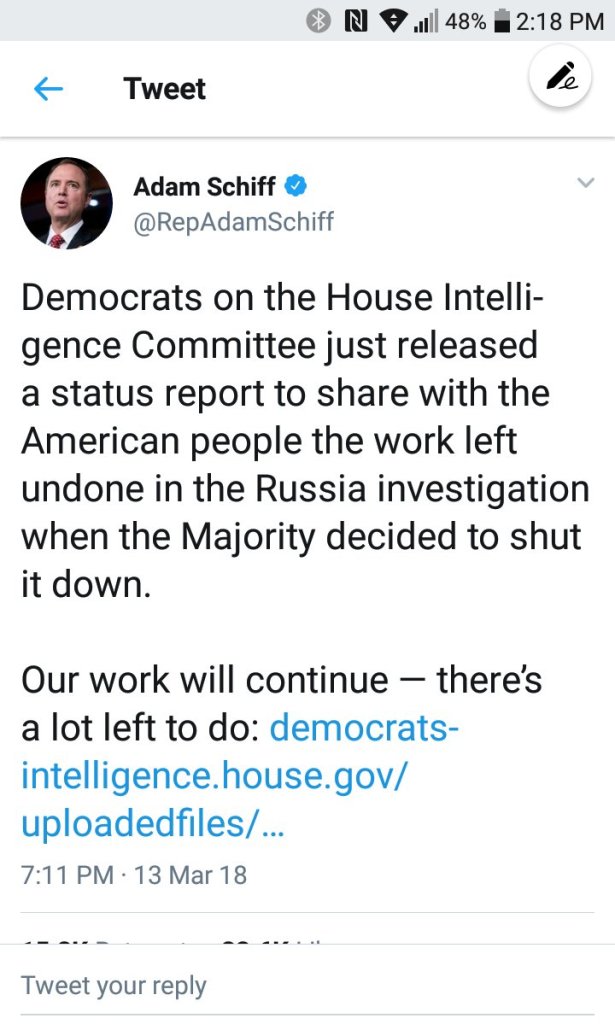Tap the battery icon in status bar
Image resolution: width=615 pixels, height=1024 pixels.
502,20
